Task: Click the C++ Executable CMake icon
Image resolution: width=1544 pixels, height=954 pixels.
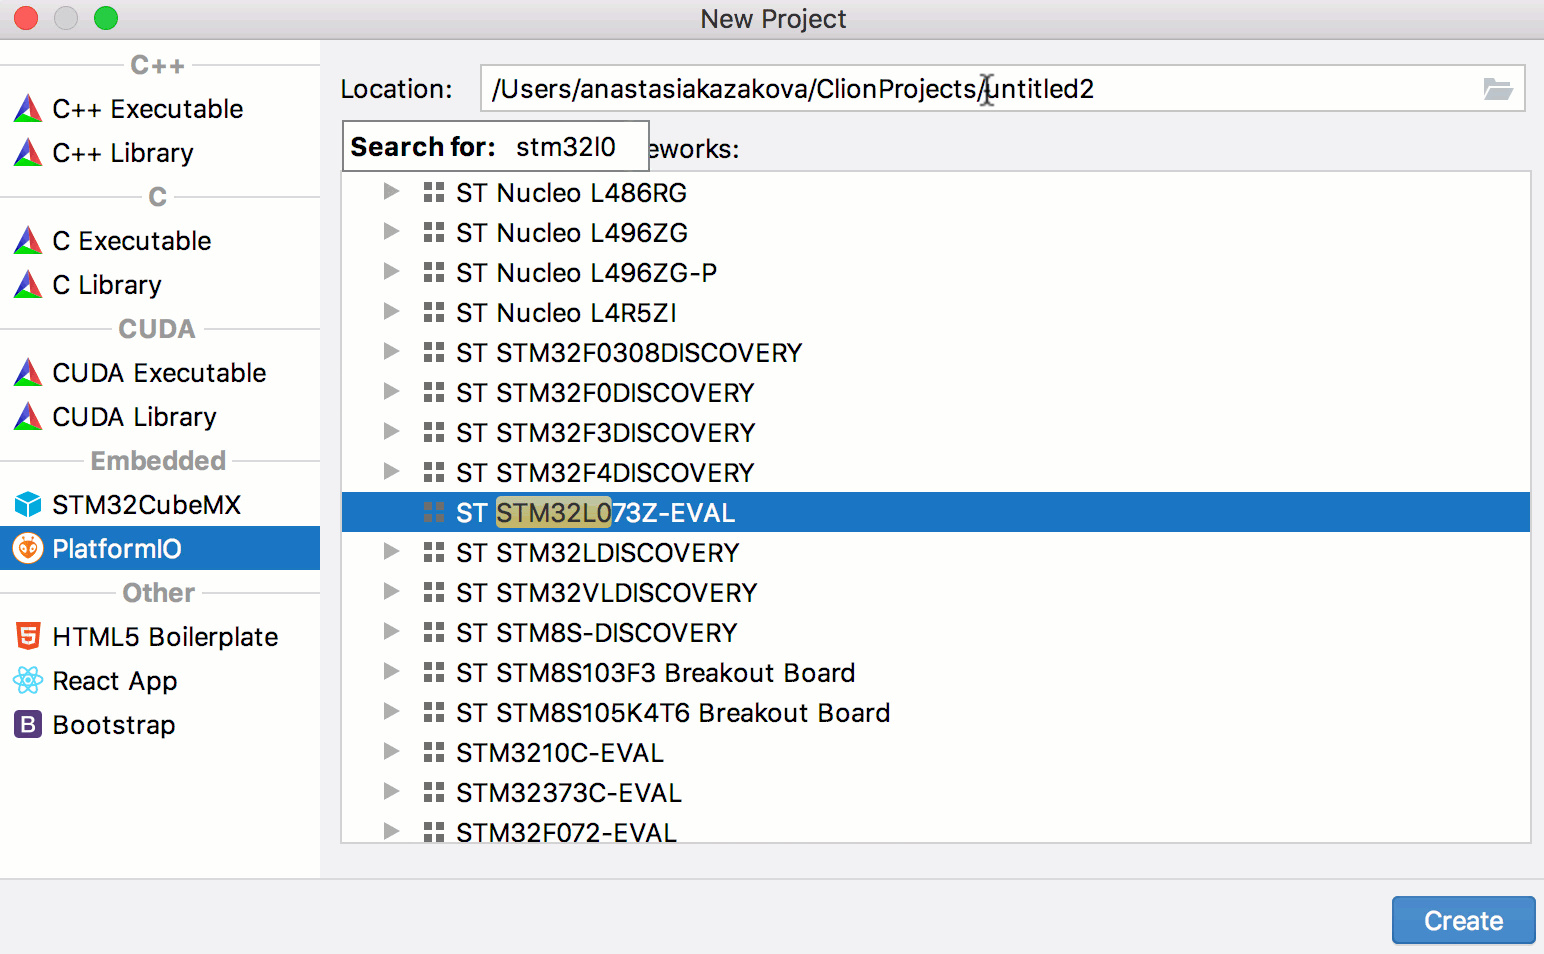Action: 28,108
